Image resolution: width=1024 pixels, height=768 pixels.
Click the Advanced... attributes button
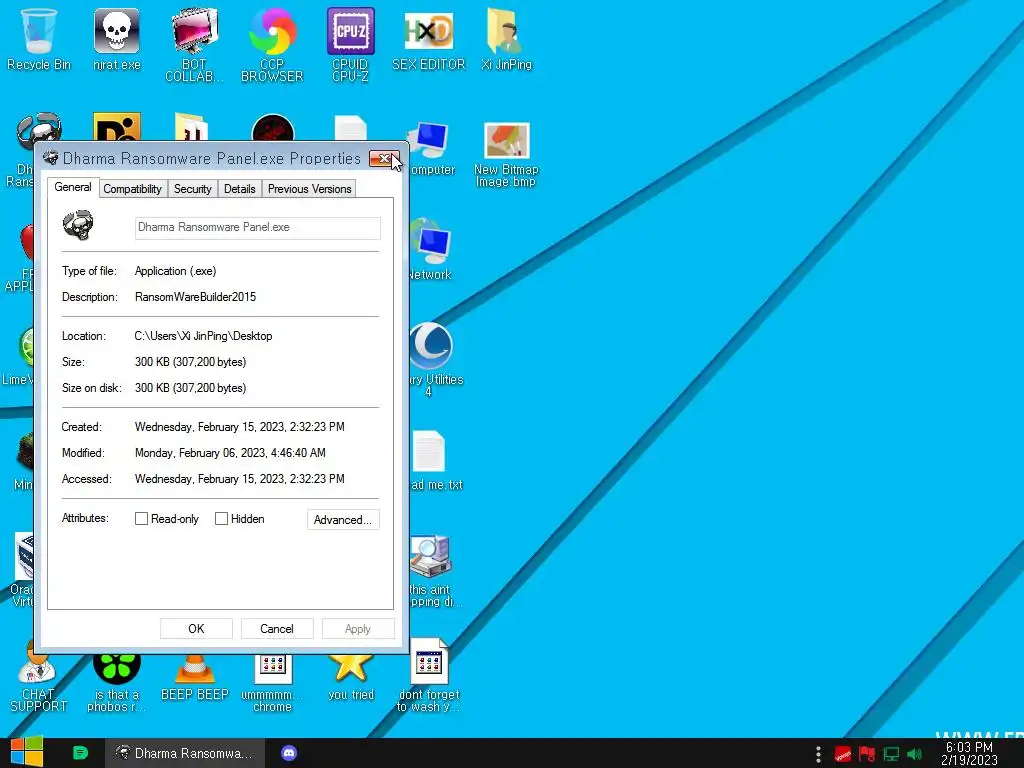[343, 520]
